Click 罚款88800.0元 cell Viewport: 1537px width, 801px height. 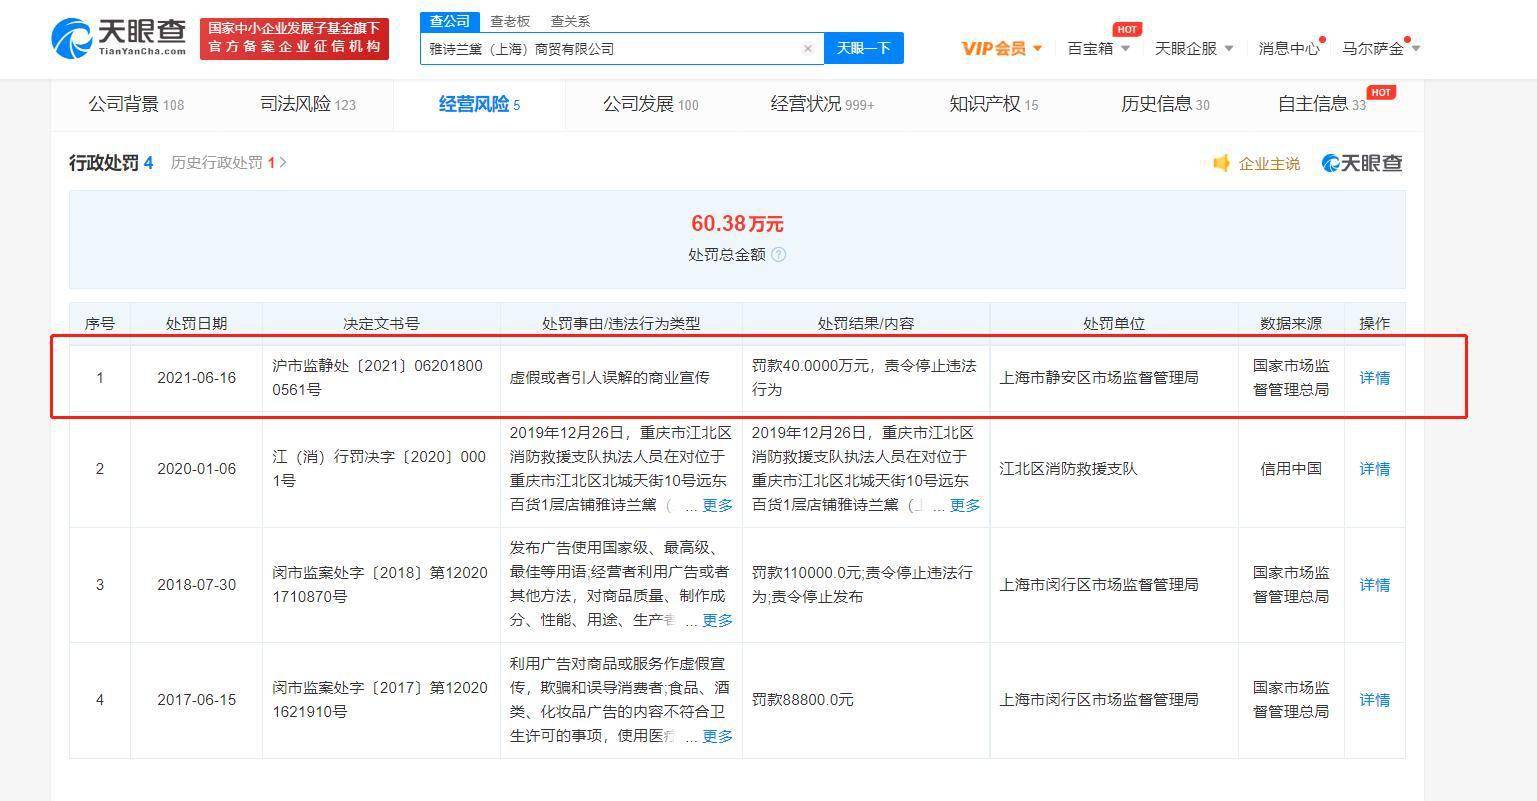(803, 700)
